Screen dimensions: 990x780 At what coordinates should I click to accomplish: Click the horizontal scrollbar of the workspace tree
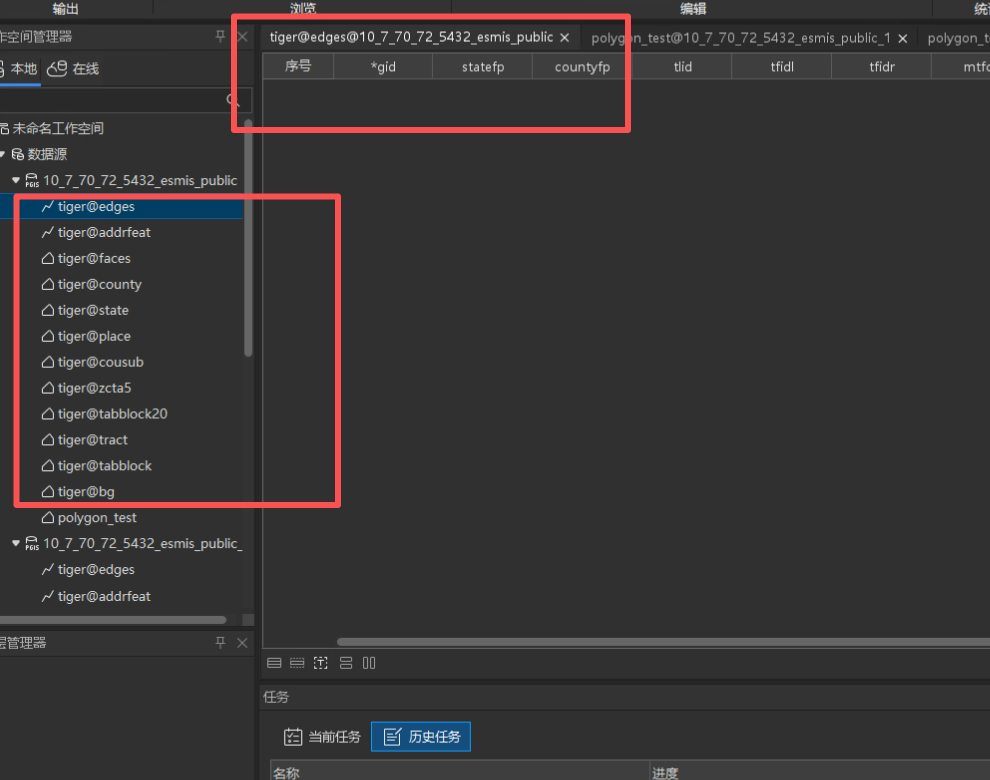click(112, 620)
